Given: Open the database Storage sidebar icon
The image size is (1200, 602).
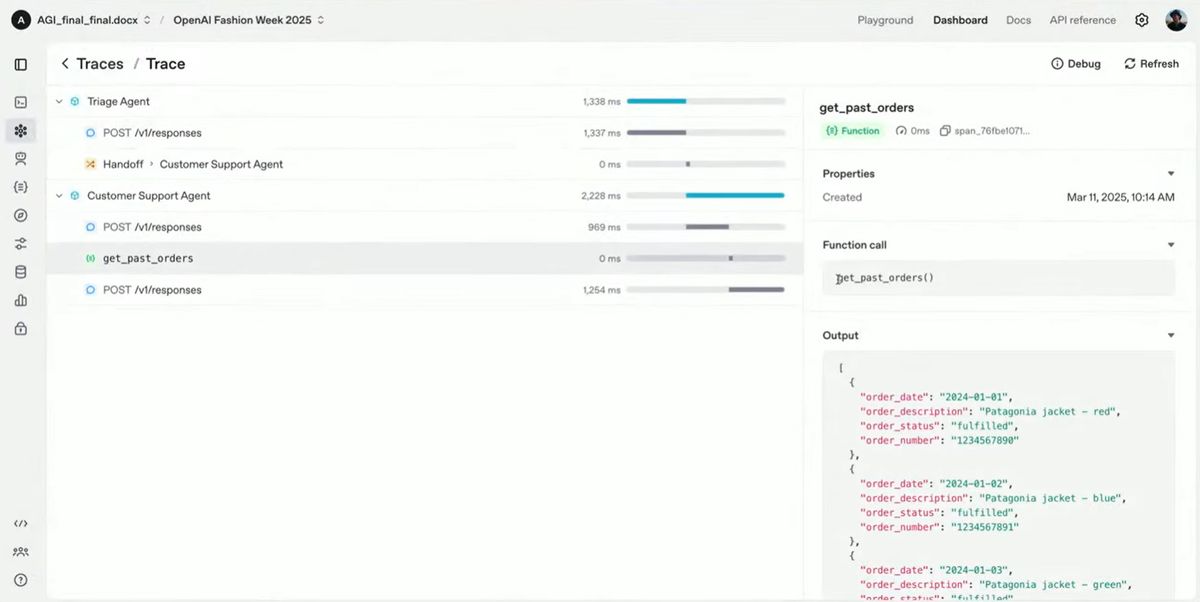Looking at the screenshot, I should point(21,272).
